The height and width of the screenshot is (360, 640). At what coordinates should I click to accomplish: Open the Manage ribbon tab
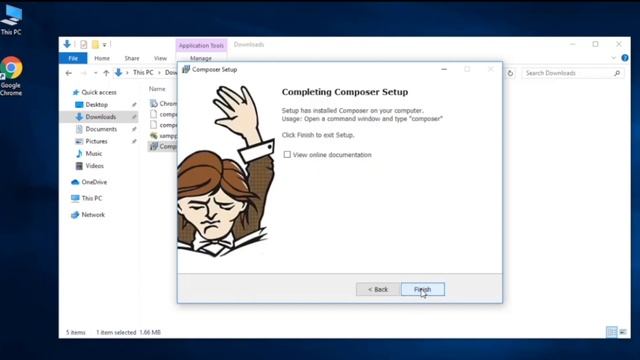pos(201,58)
